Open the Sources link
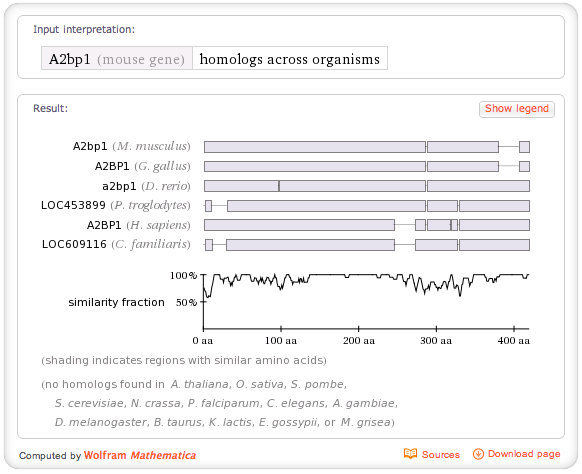Screen dimensions: 582x474 point(441,454)
